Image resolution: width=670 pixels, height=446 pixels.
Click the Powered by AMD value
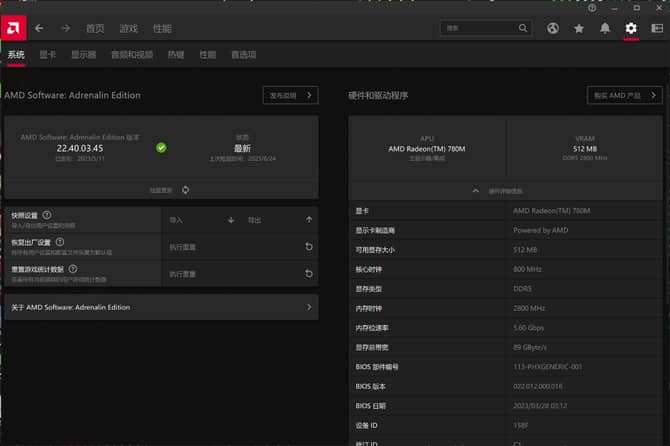coord(541,230)
